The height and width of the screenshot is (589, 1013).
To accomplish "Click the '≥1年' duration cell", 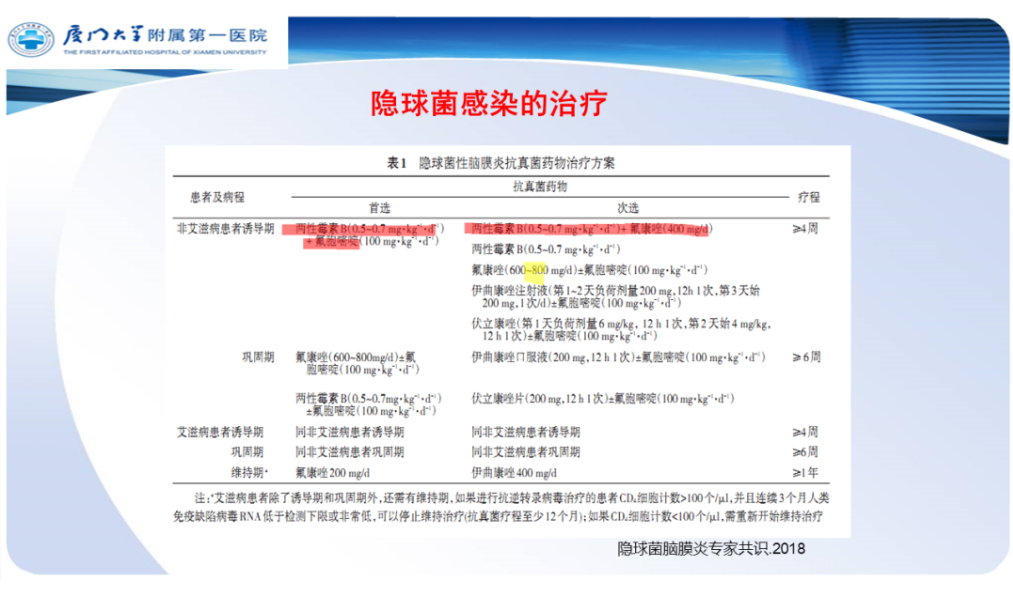I will (x=806, y=473).
